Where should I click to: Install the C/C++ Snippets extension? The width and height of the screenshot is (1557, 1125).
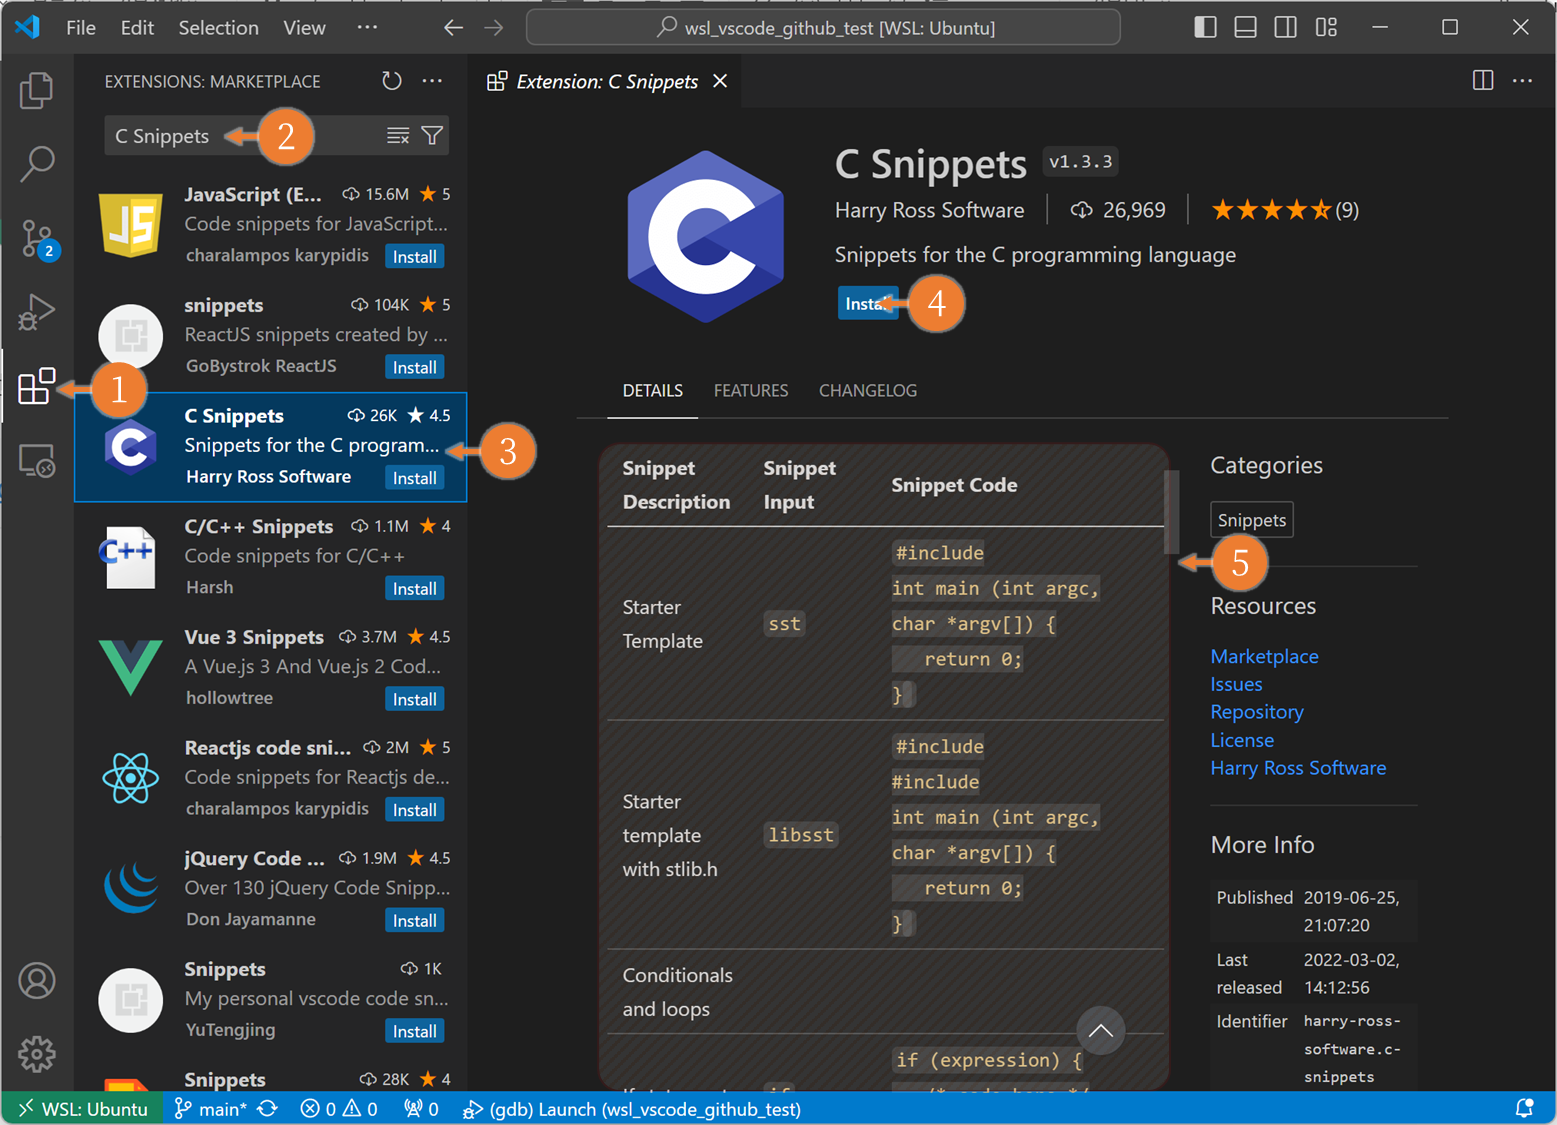coord(414,589)
